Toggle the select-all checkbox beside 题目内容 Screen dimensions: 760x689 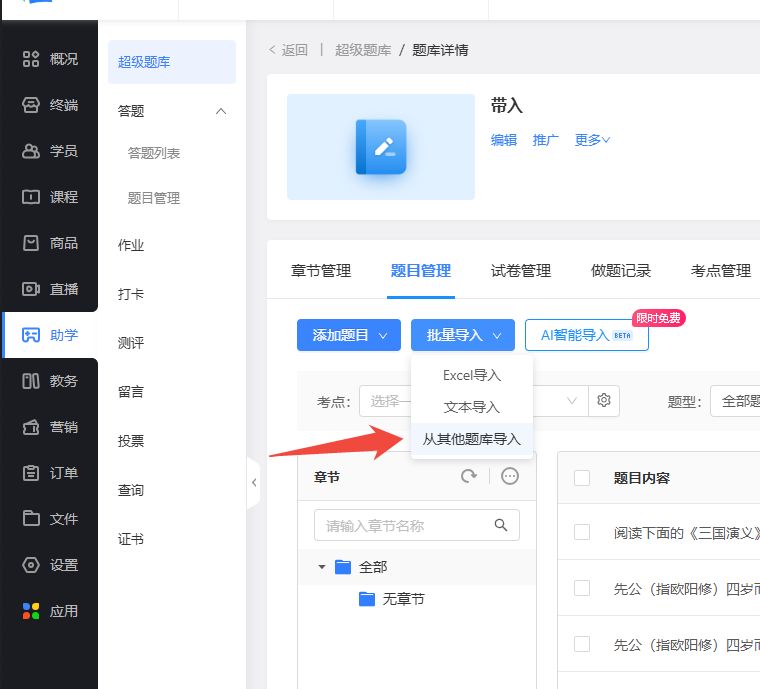(x=582, y=478)
